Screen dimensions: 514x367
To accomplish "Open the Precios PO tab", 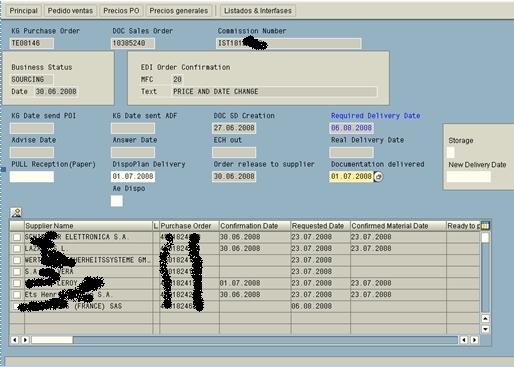I will tap(121, 11).
